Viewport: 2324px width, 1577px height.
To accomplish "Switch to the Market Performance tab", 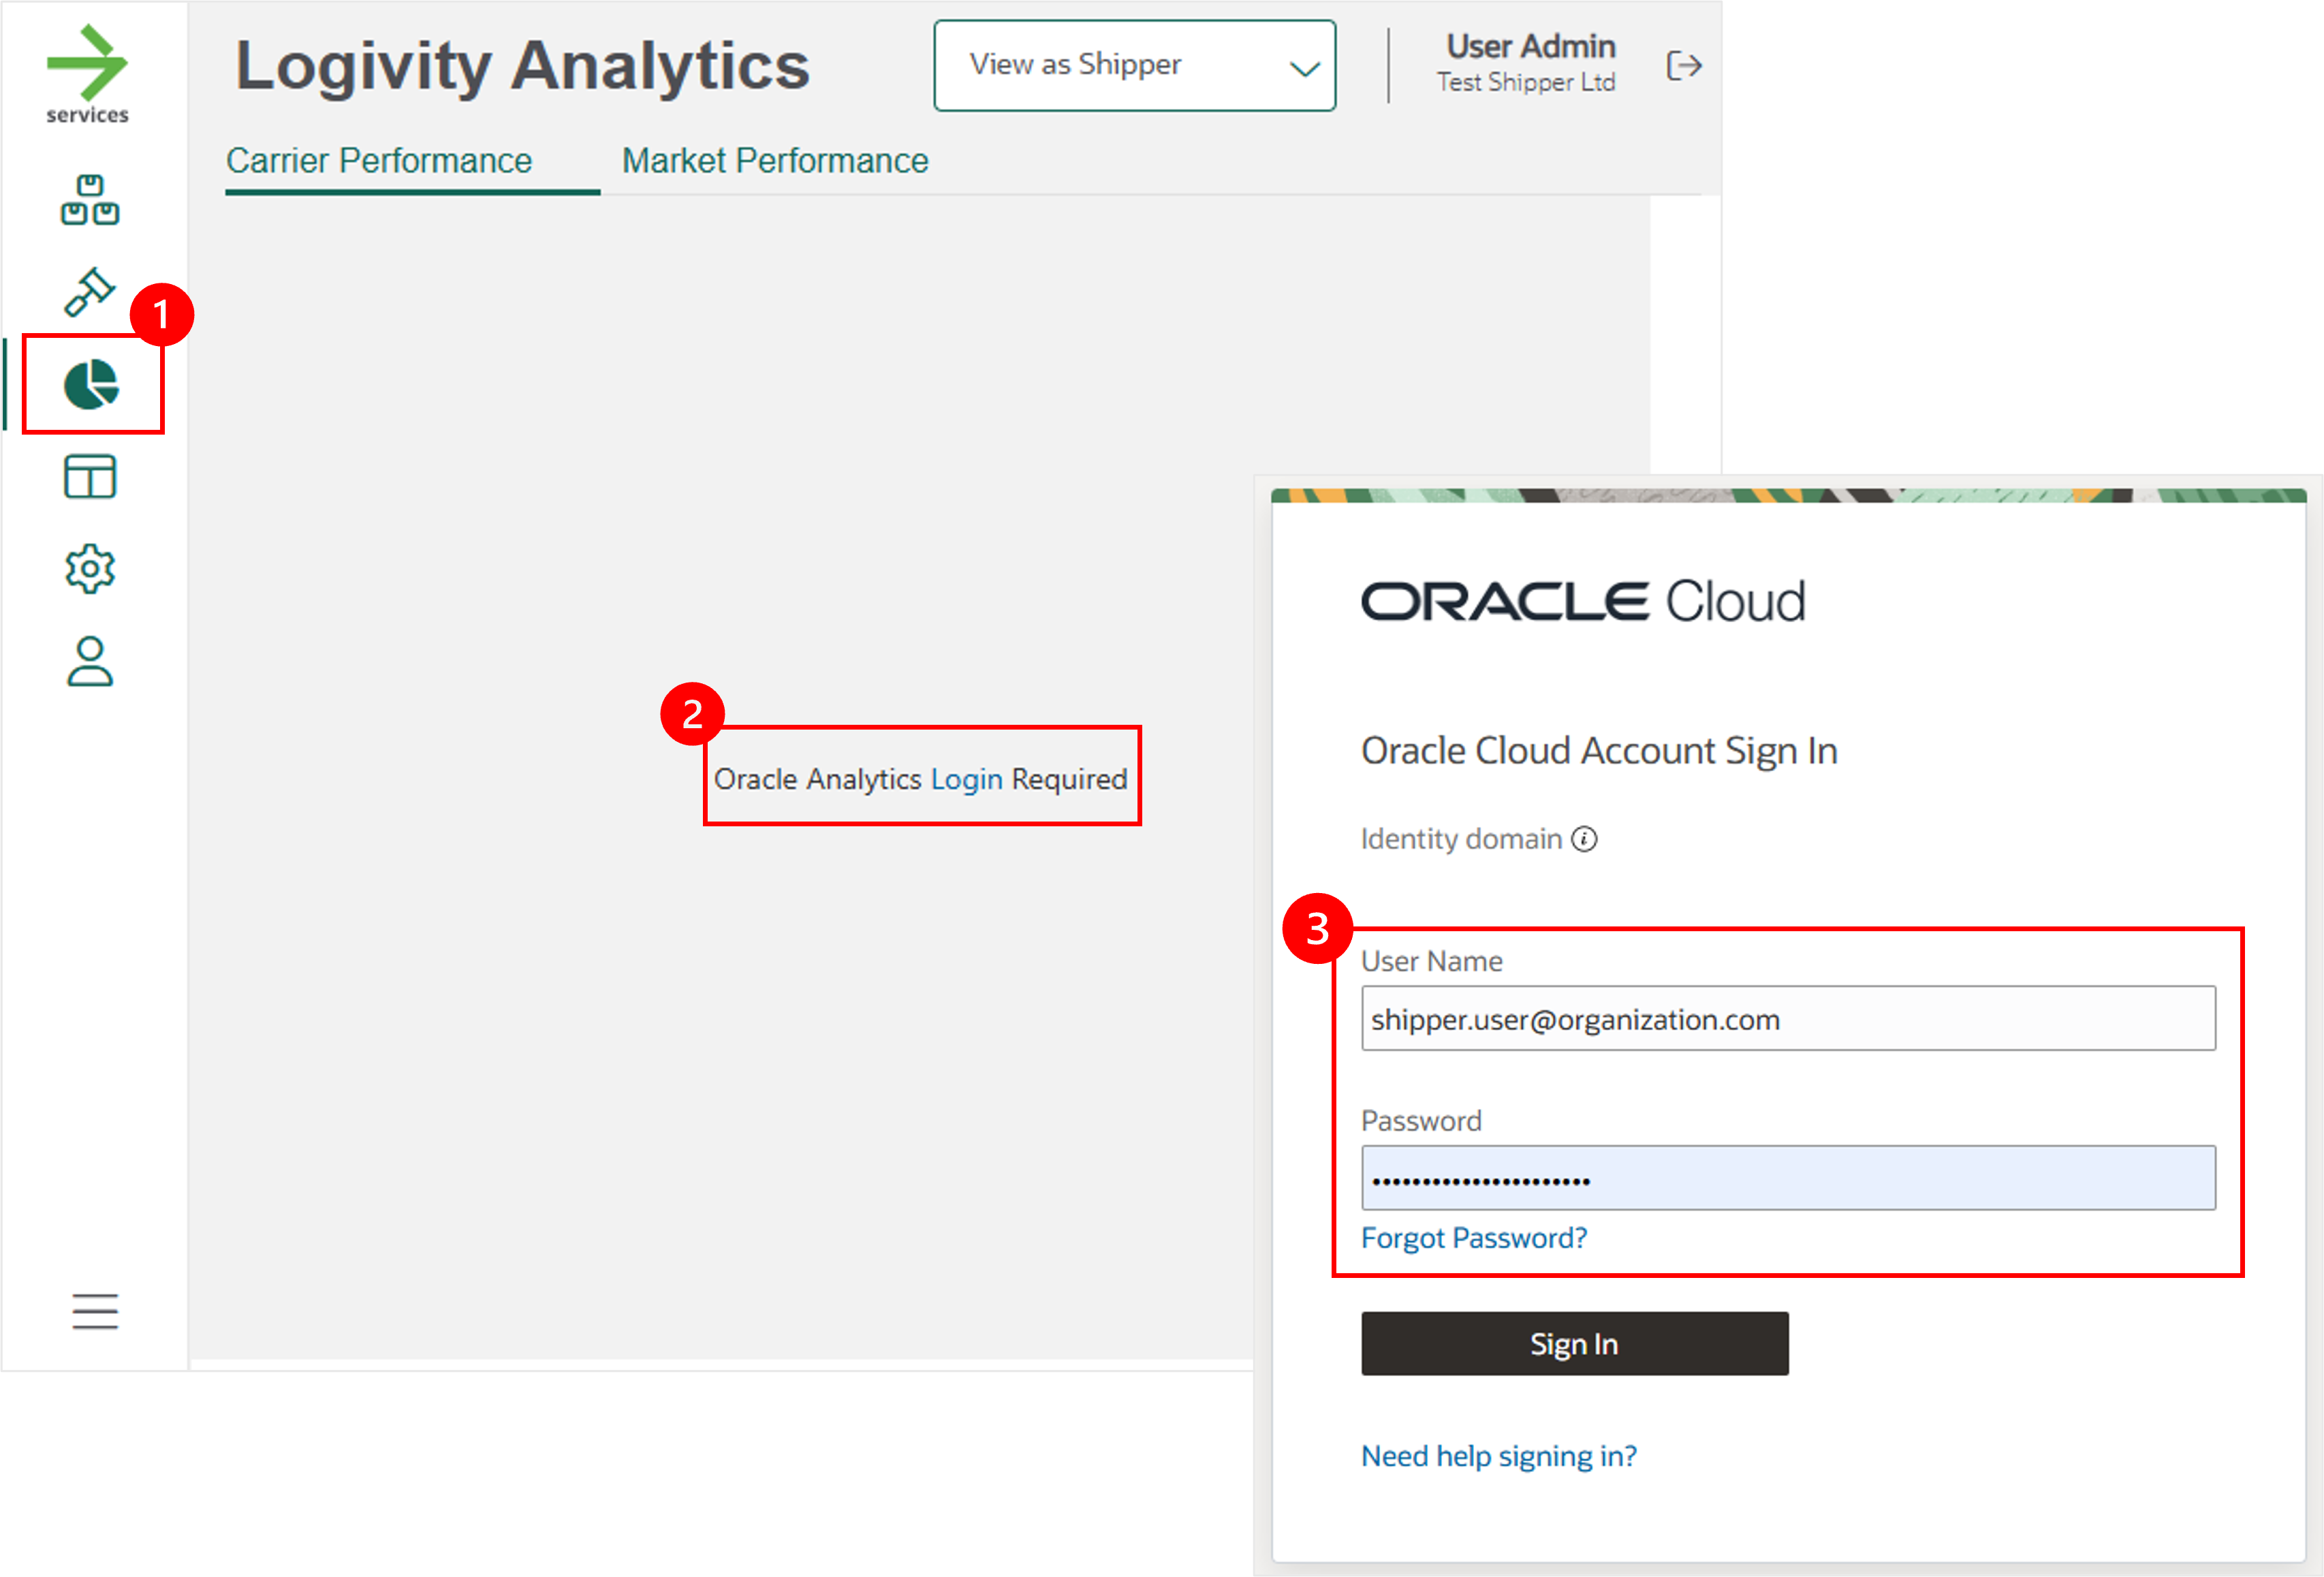I will tap(775, 161).
